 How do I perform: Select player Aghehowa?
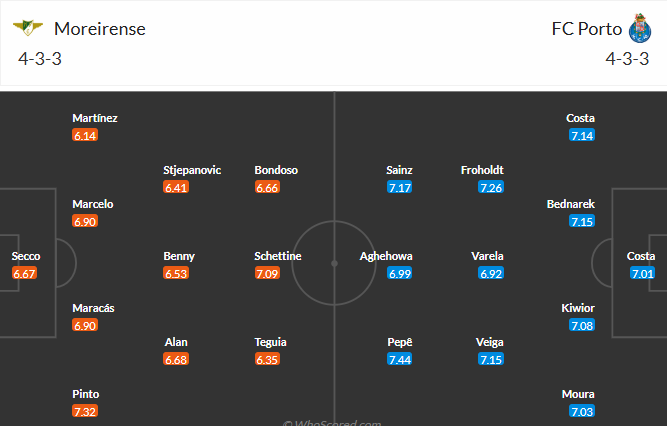pyautogui.click(x=387, y=256)
